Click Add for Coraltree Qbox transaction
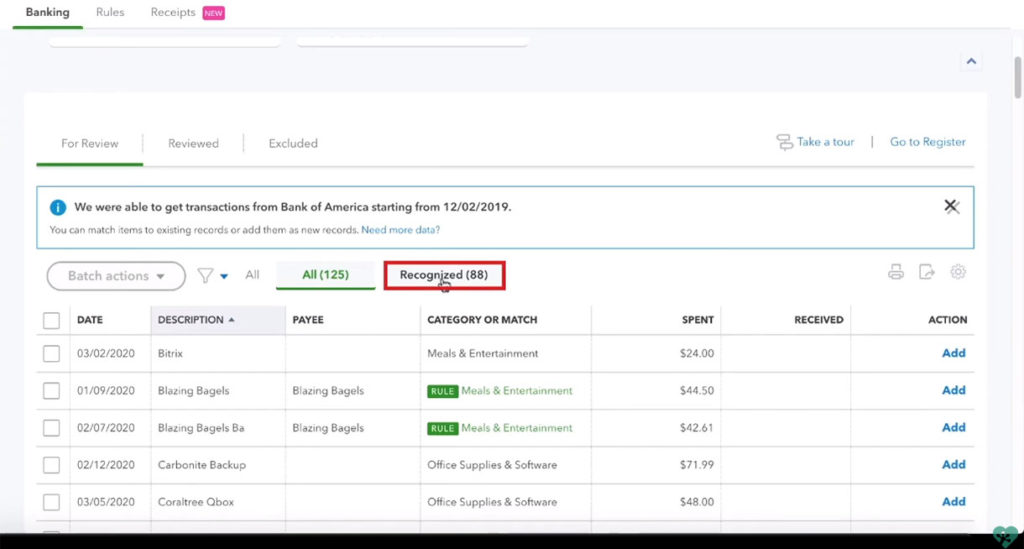The height and width of the screenshot is (549, 1024). click(953, 502)
